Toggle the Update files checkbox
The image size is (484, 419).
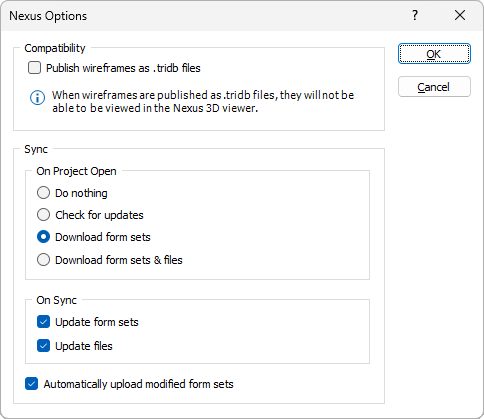click(x=43, y=346)
